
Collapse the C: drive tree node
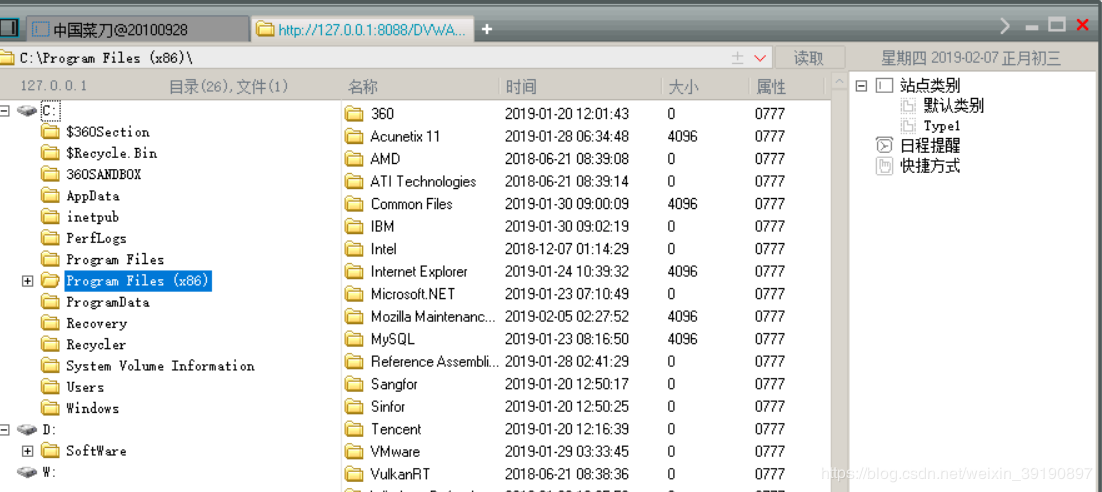(5, 111)
